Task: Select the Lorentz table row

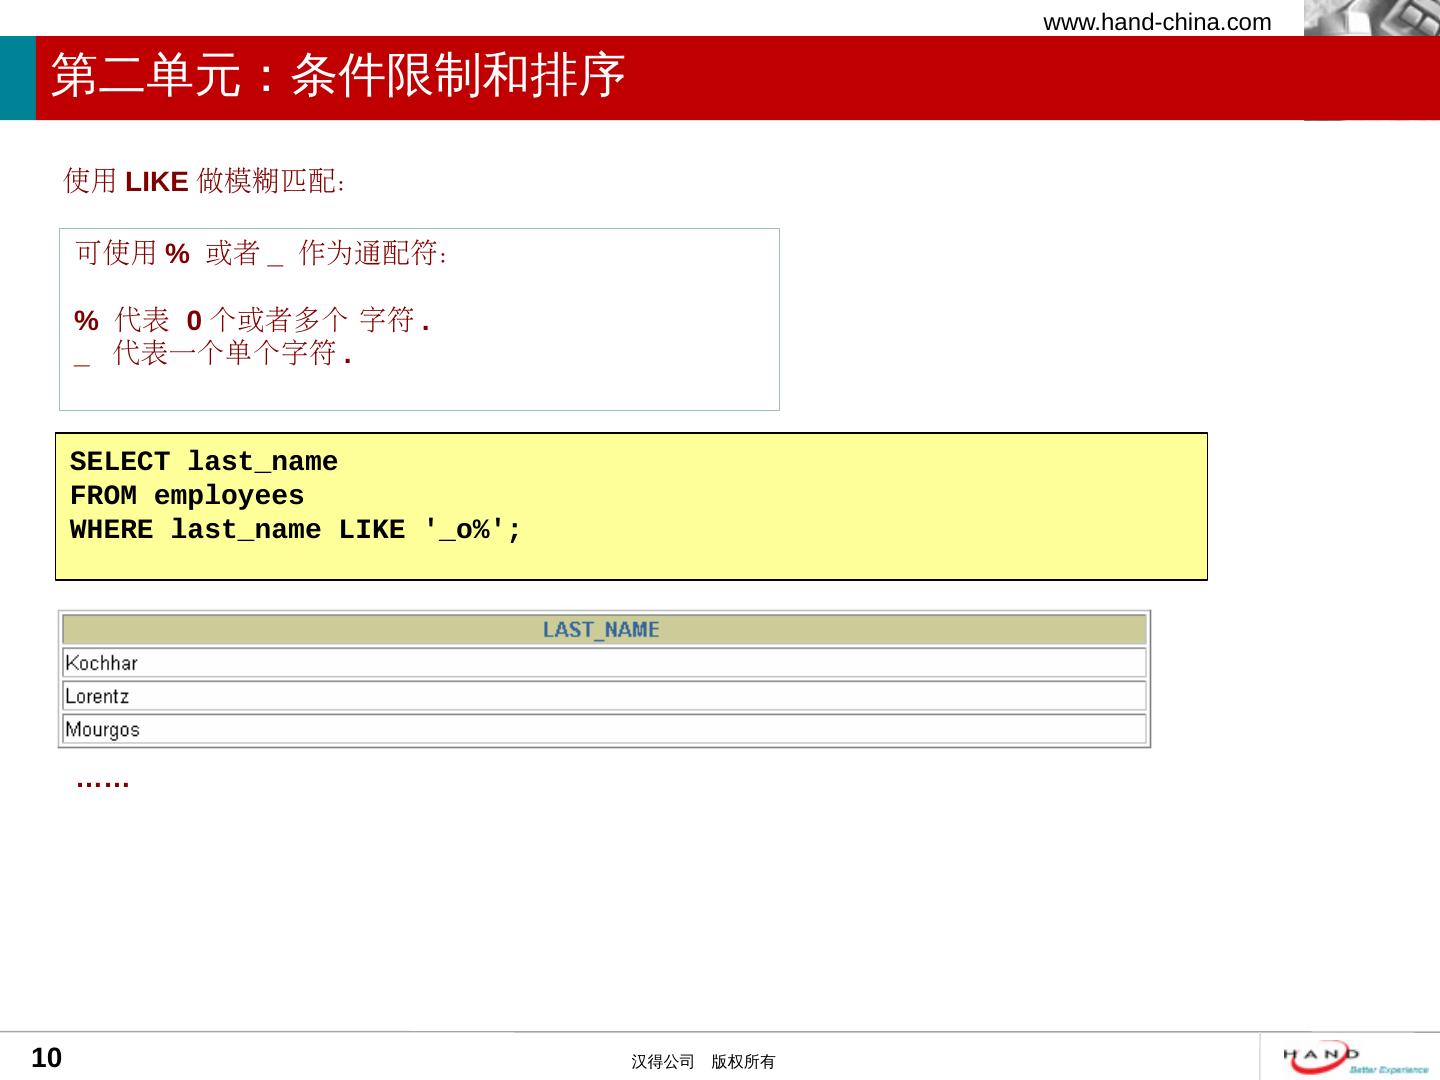Action: pyautogui.click(x=604, y=696)
